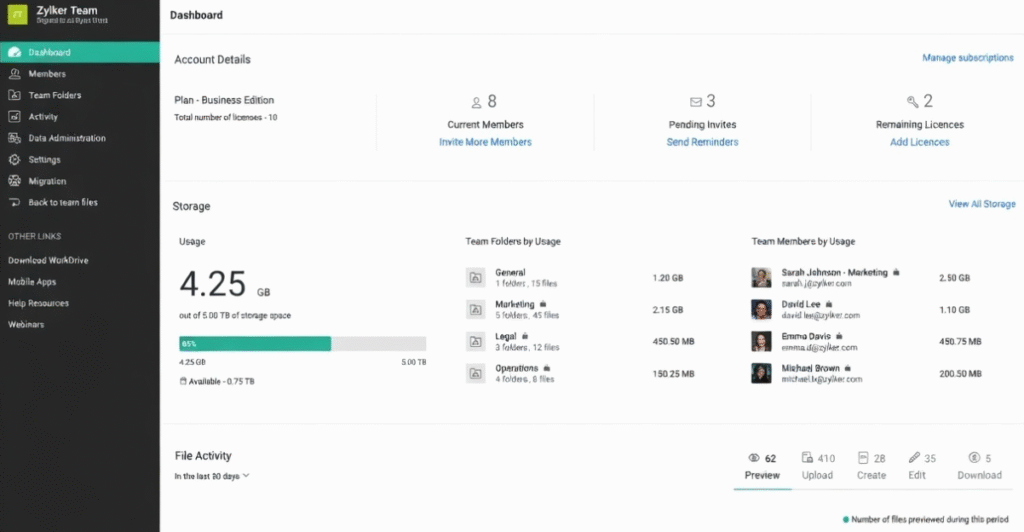Switch to the Edit tab

(921, 467)
